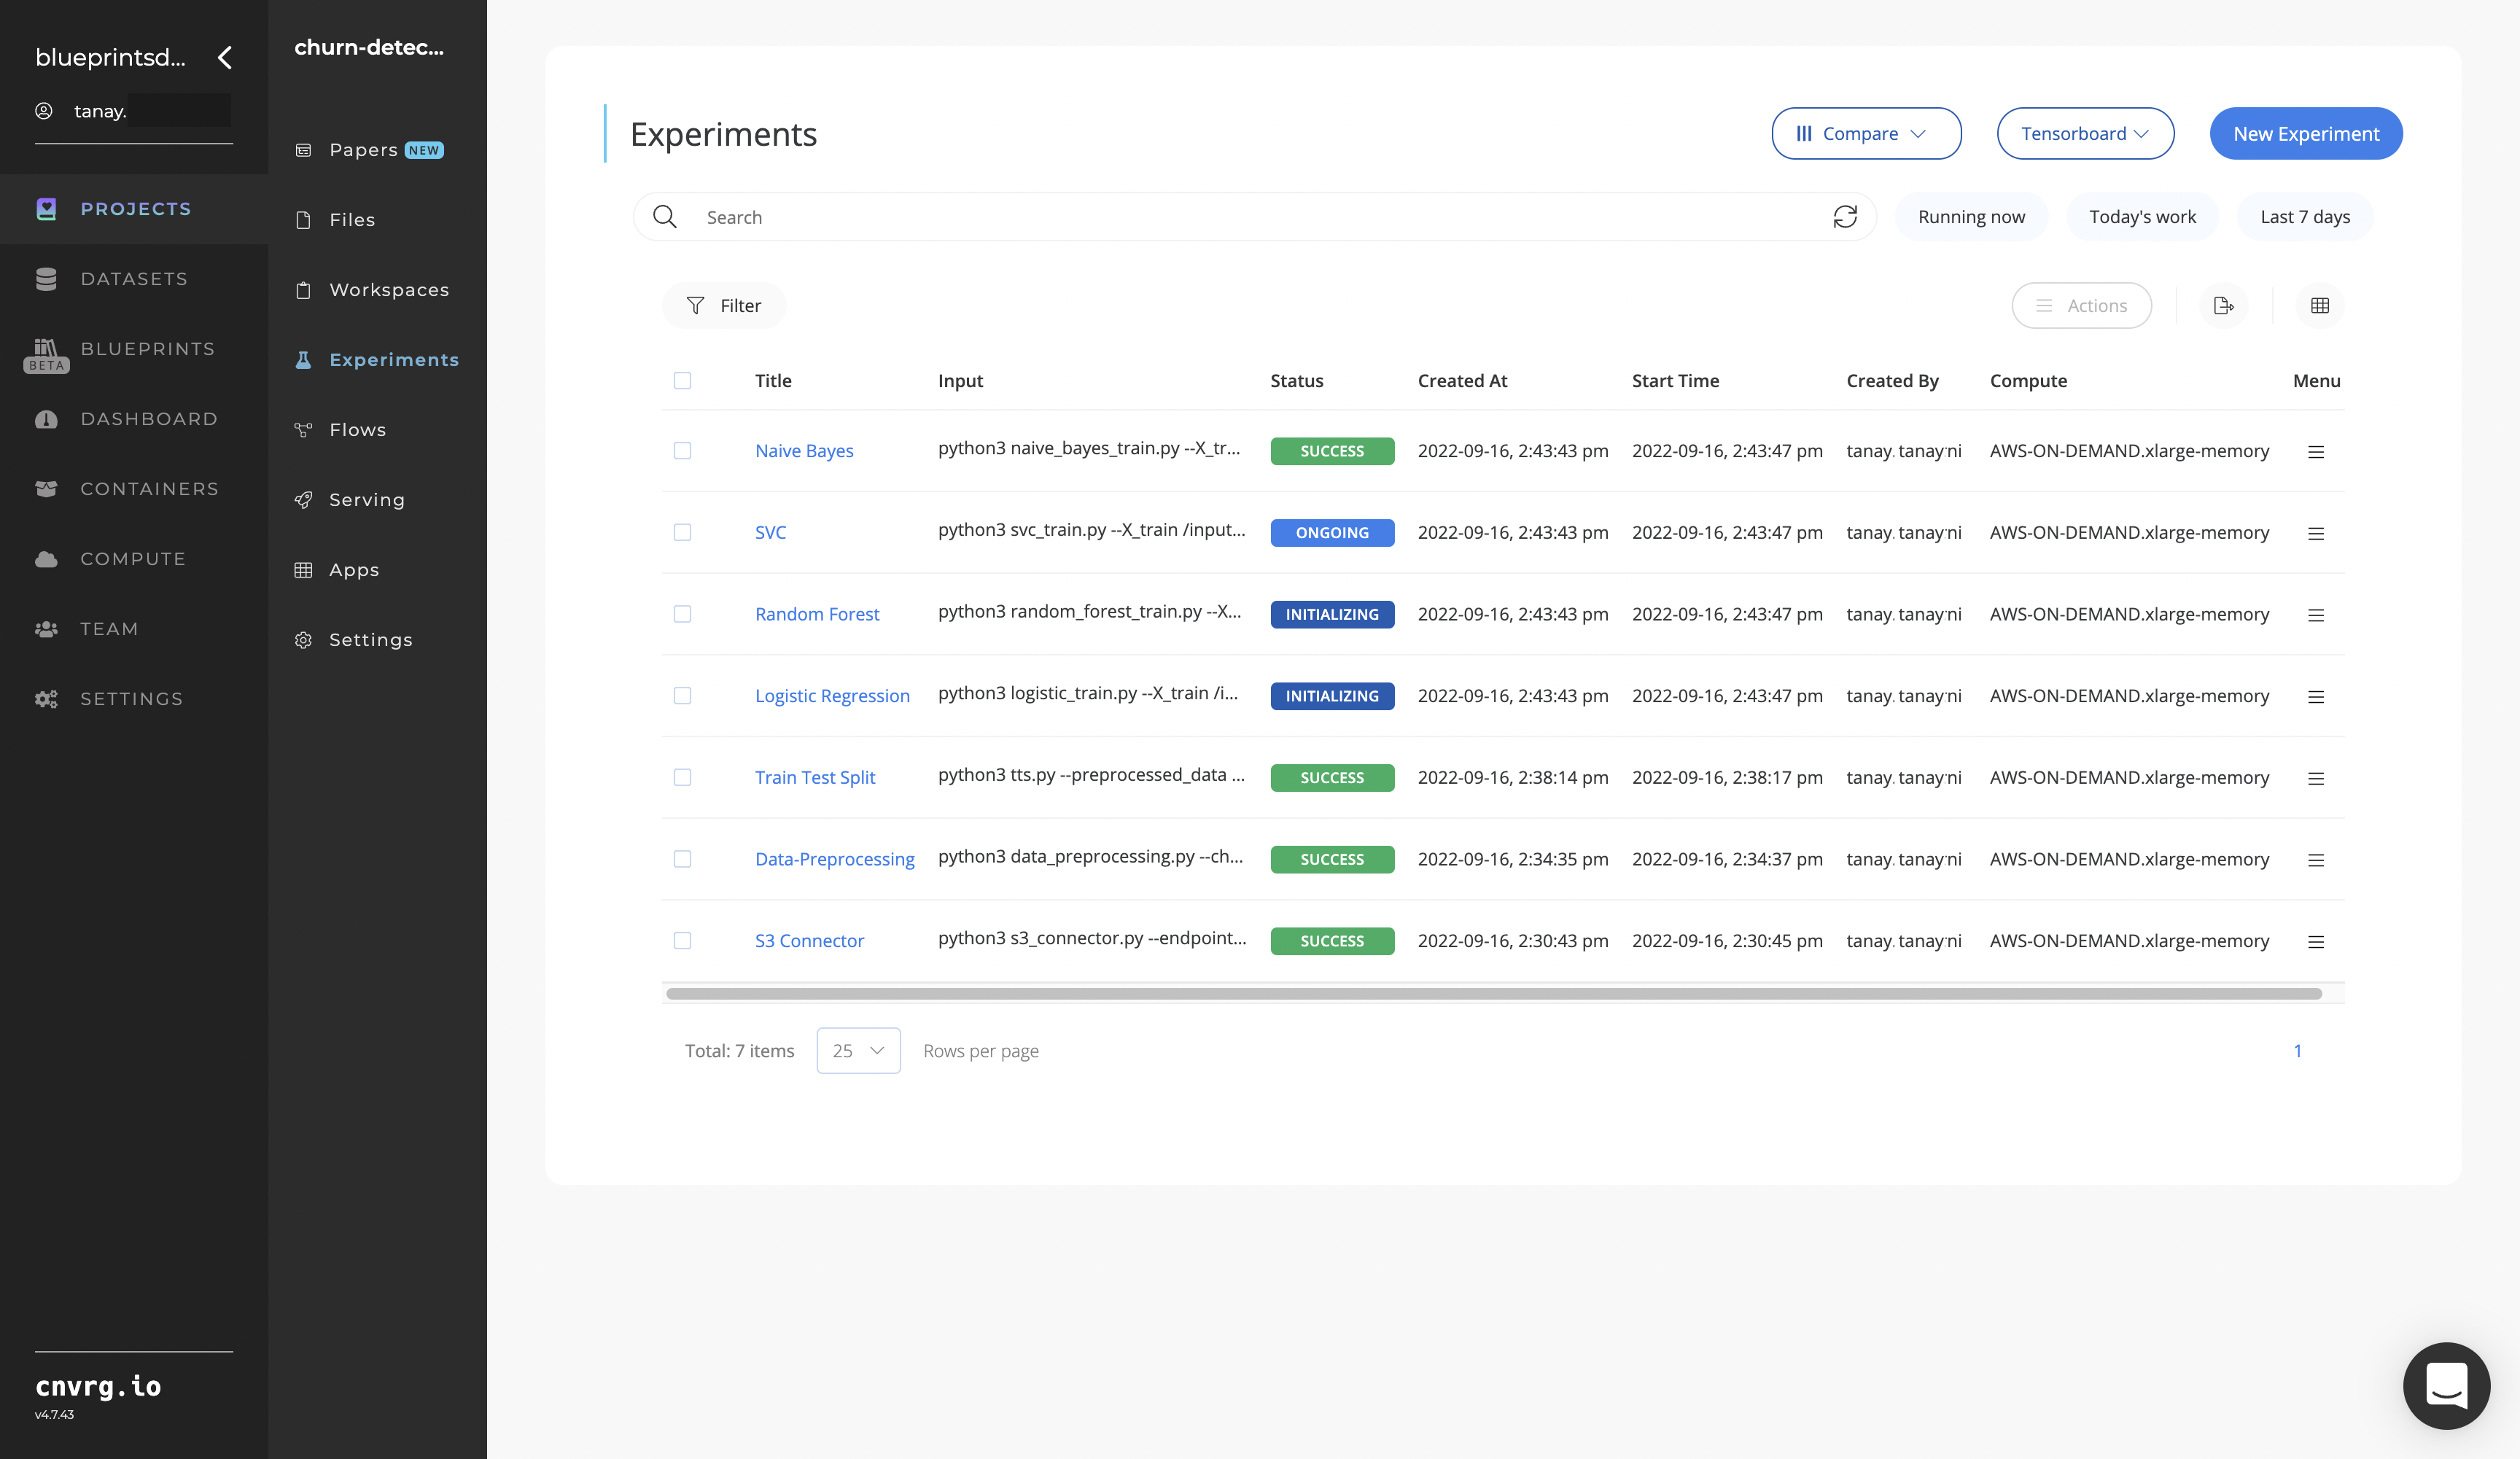Click the refresh icon in search bar
This screenshot has width=2520, height=1459.
point(1845,217)
